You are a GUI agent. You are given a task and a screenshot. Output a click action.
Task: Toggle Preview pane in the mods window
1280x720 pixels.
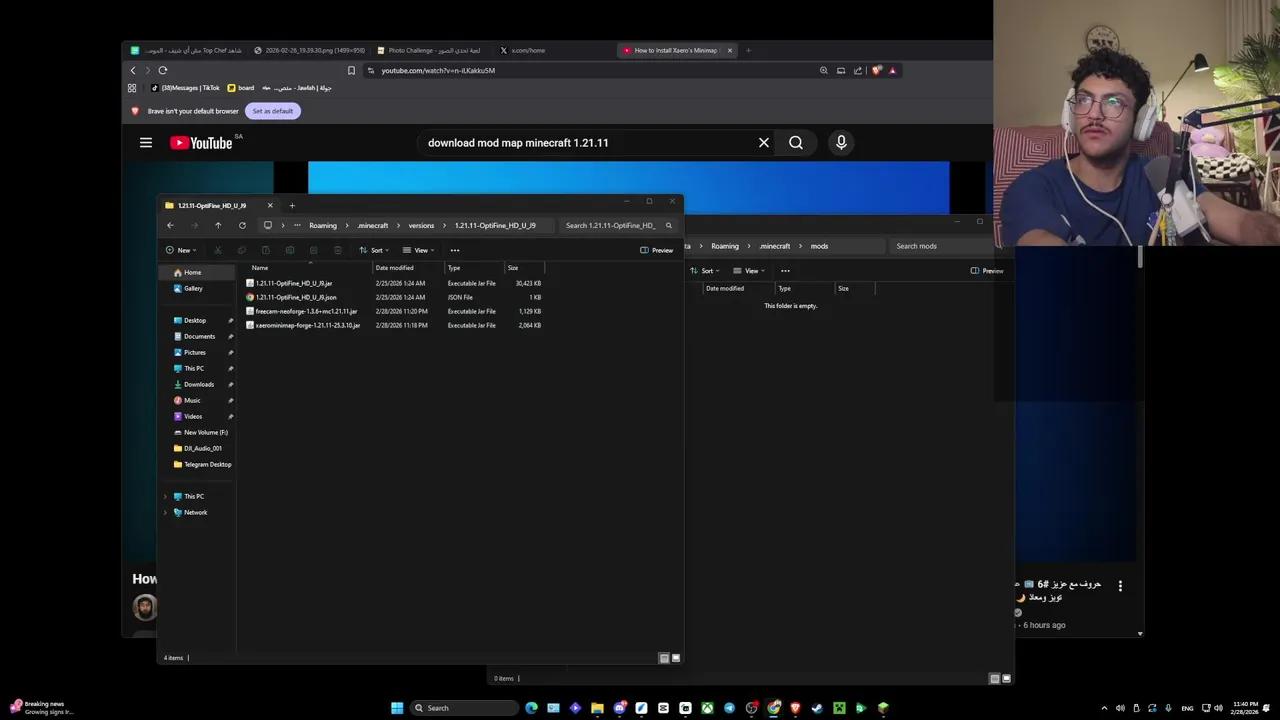(x=987, y=271)
